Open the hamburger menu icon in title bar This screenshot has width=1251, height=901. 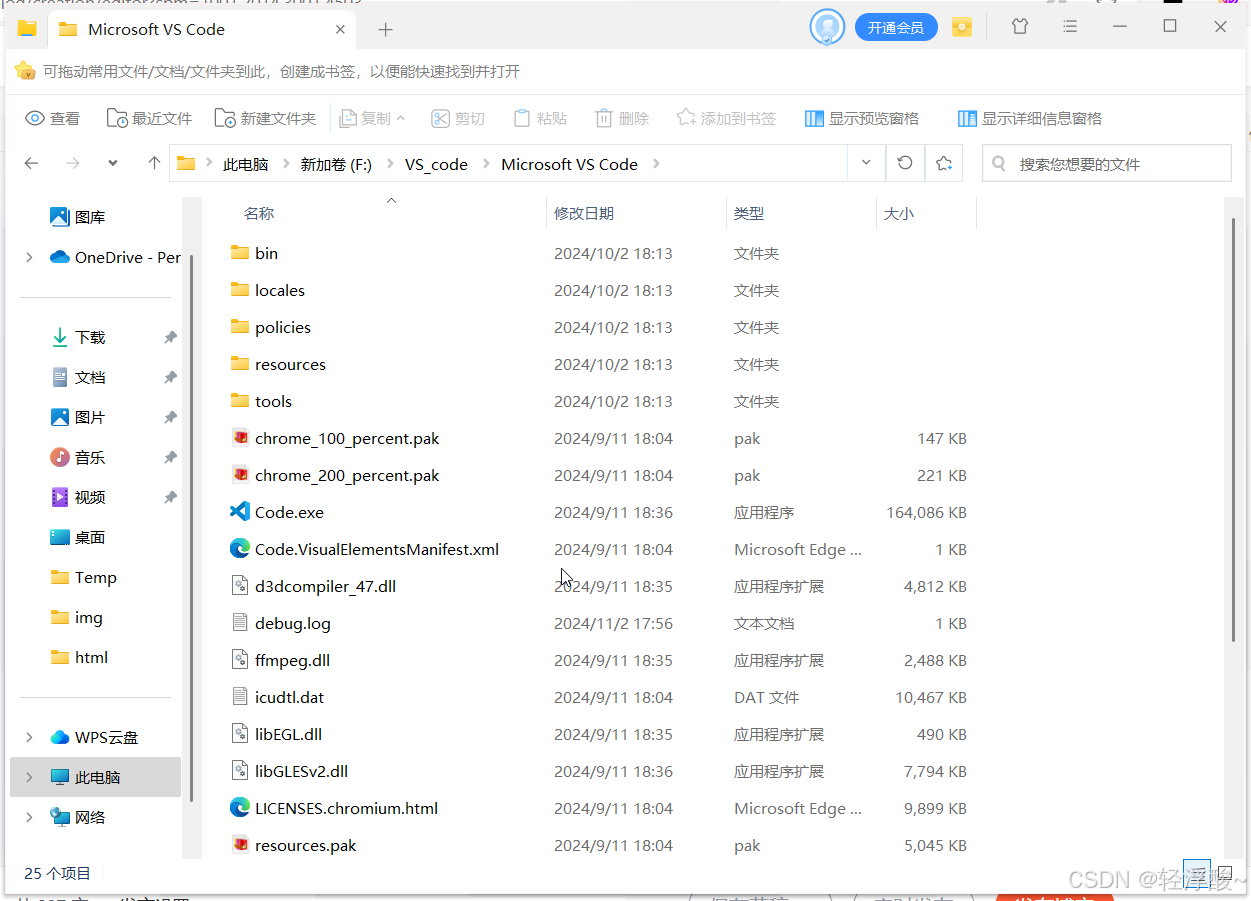[x=1071, y=27]
